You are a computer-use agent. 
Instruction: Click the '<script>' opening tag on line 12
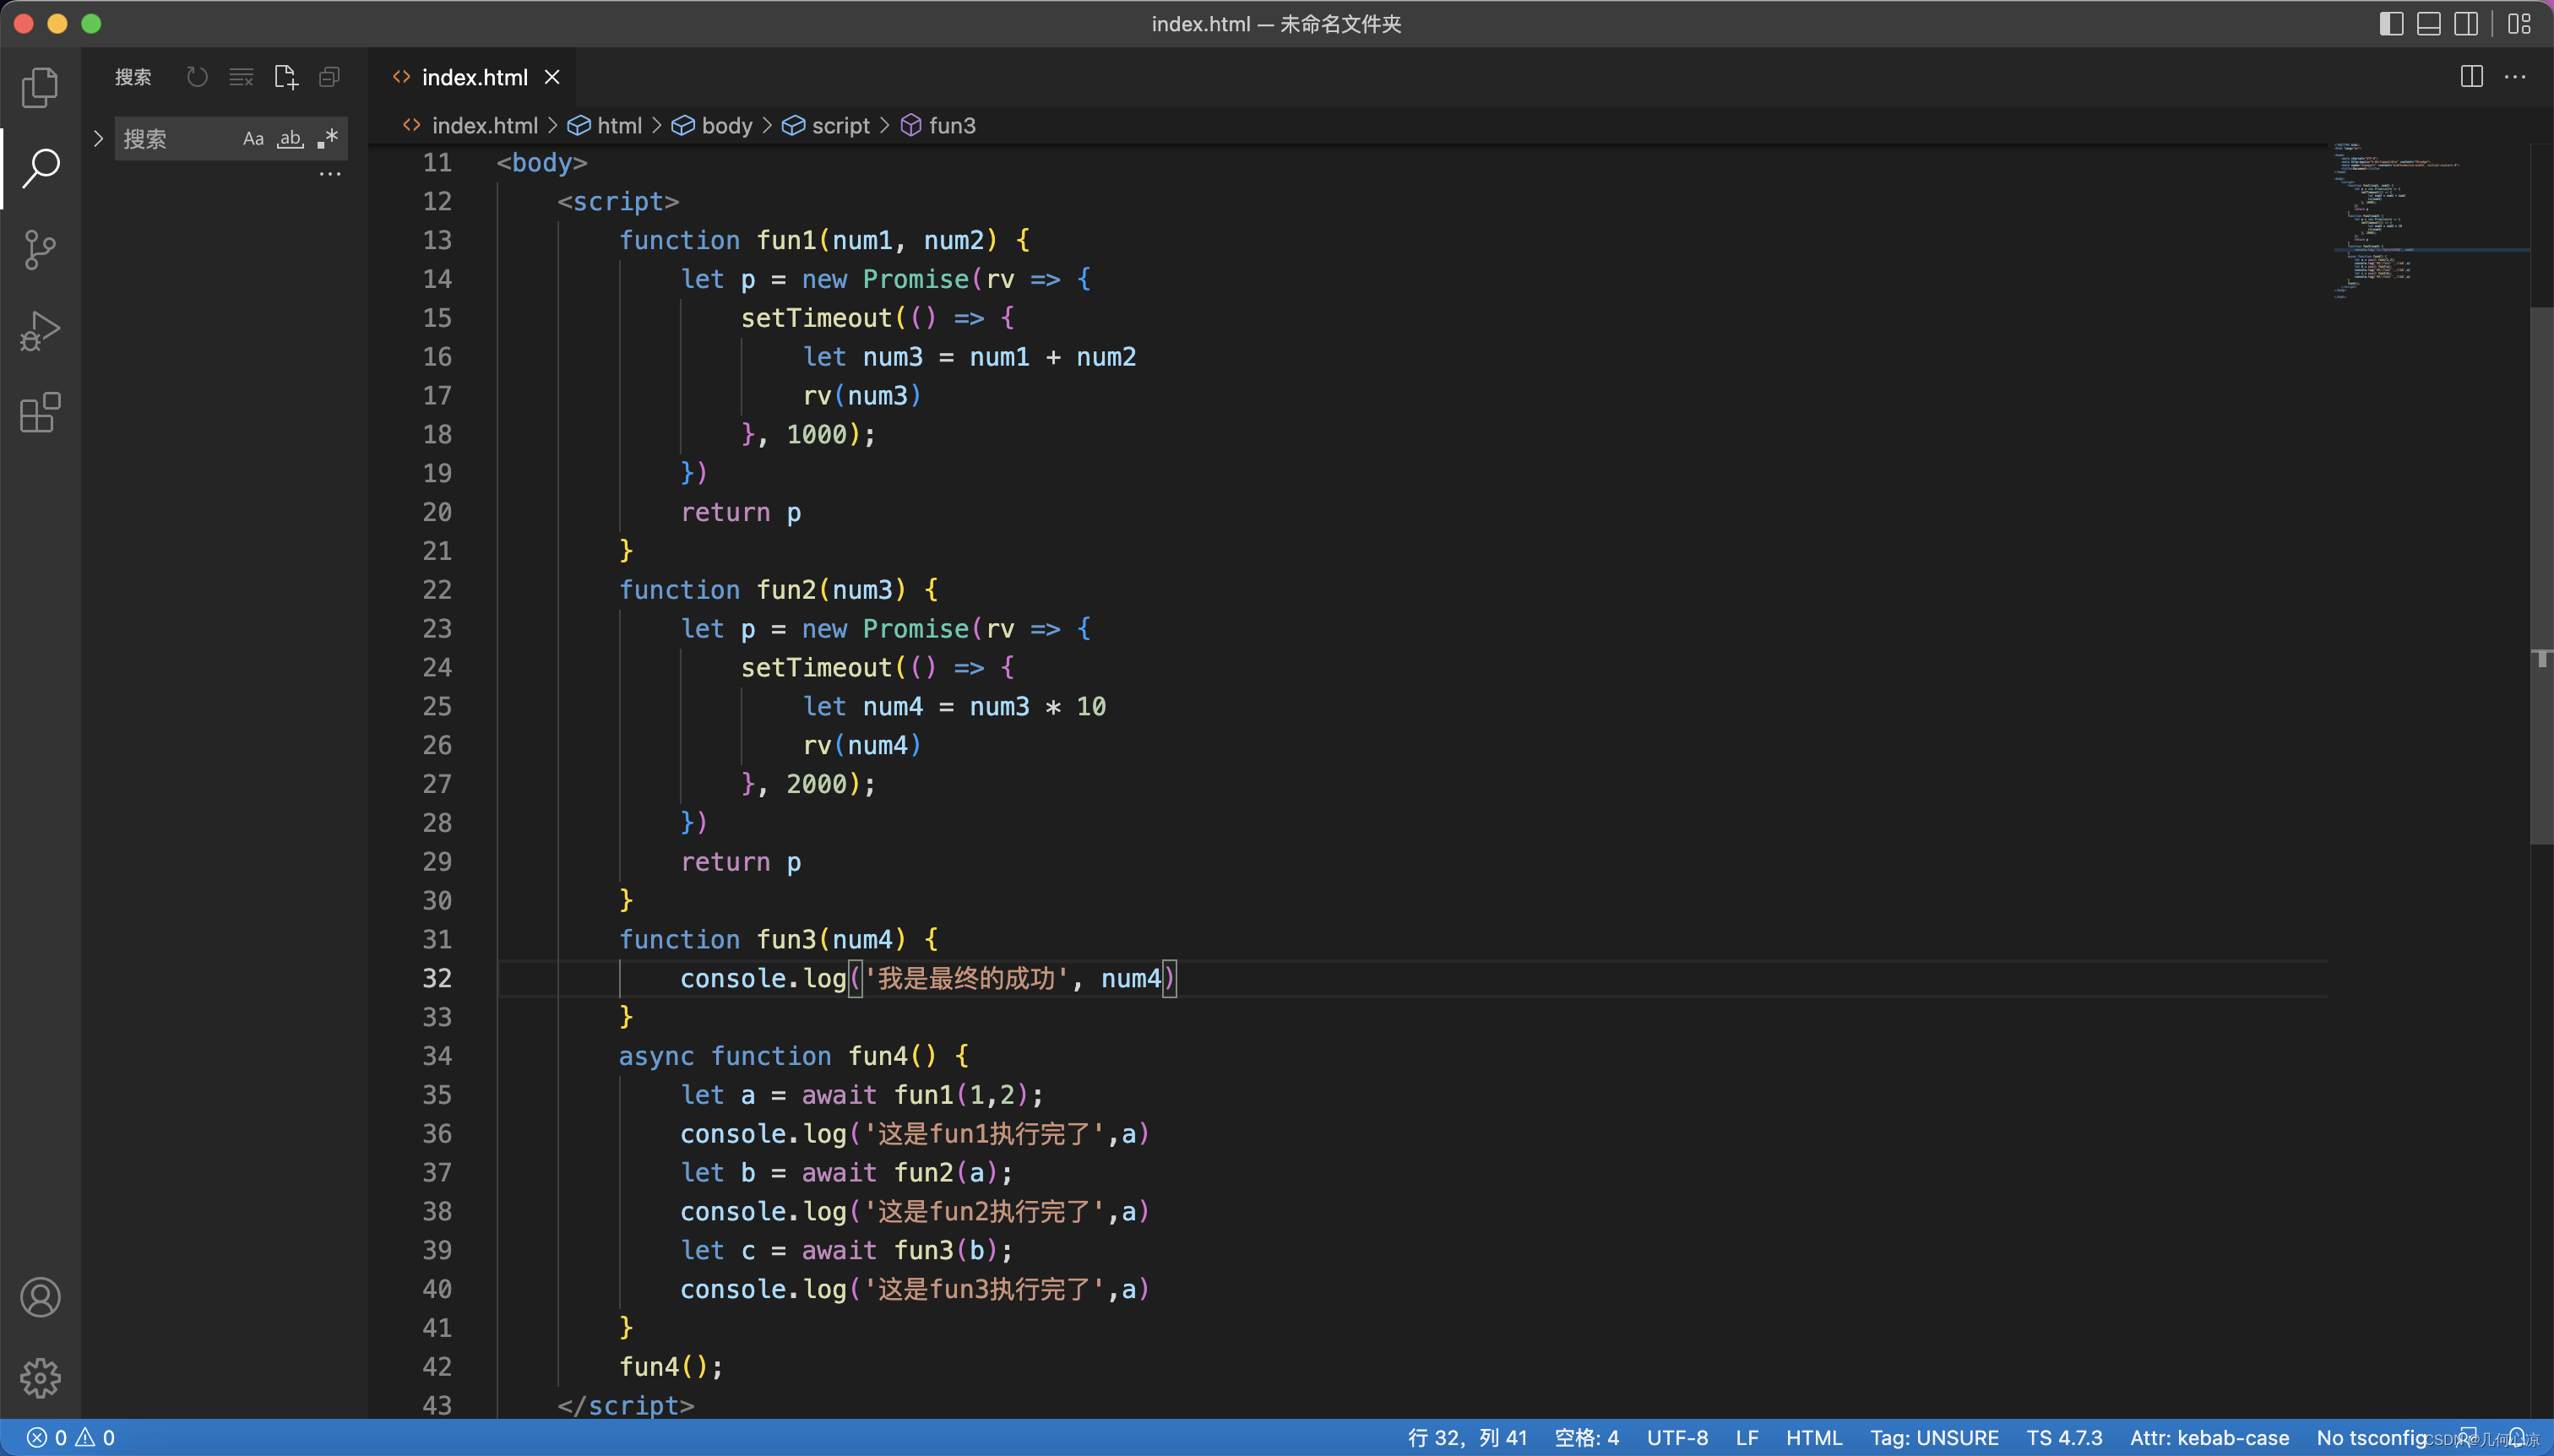(618, 201)
